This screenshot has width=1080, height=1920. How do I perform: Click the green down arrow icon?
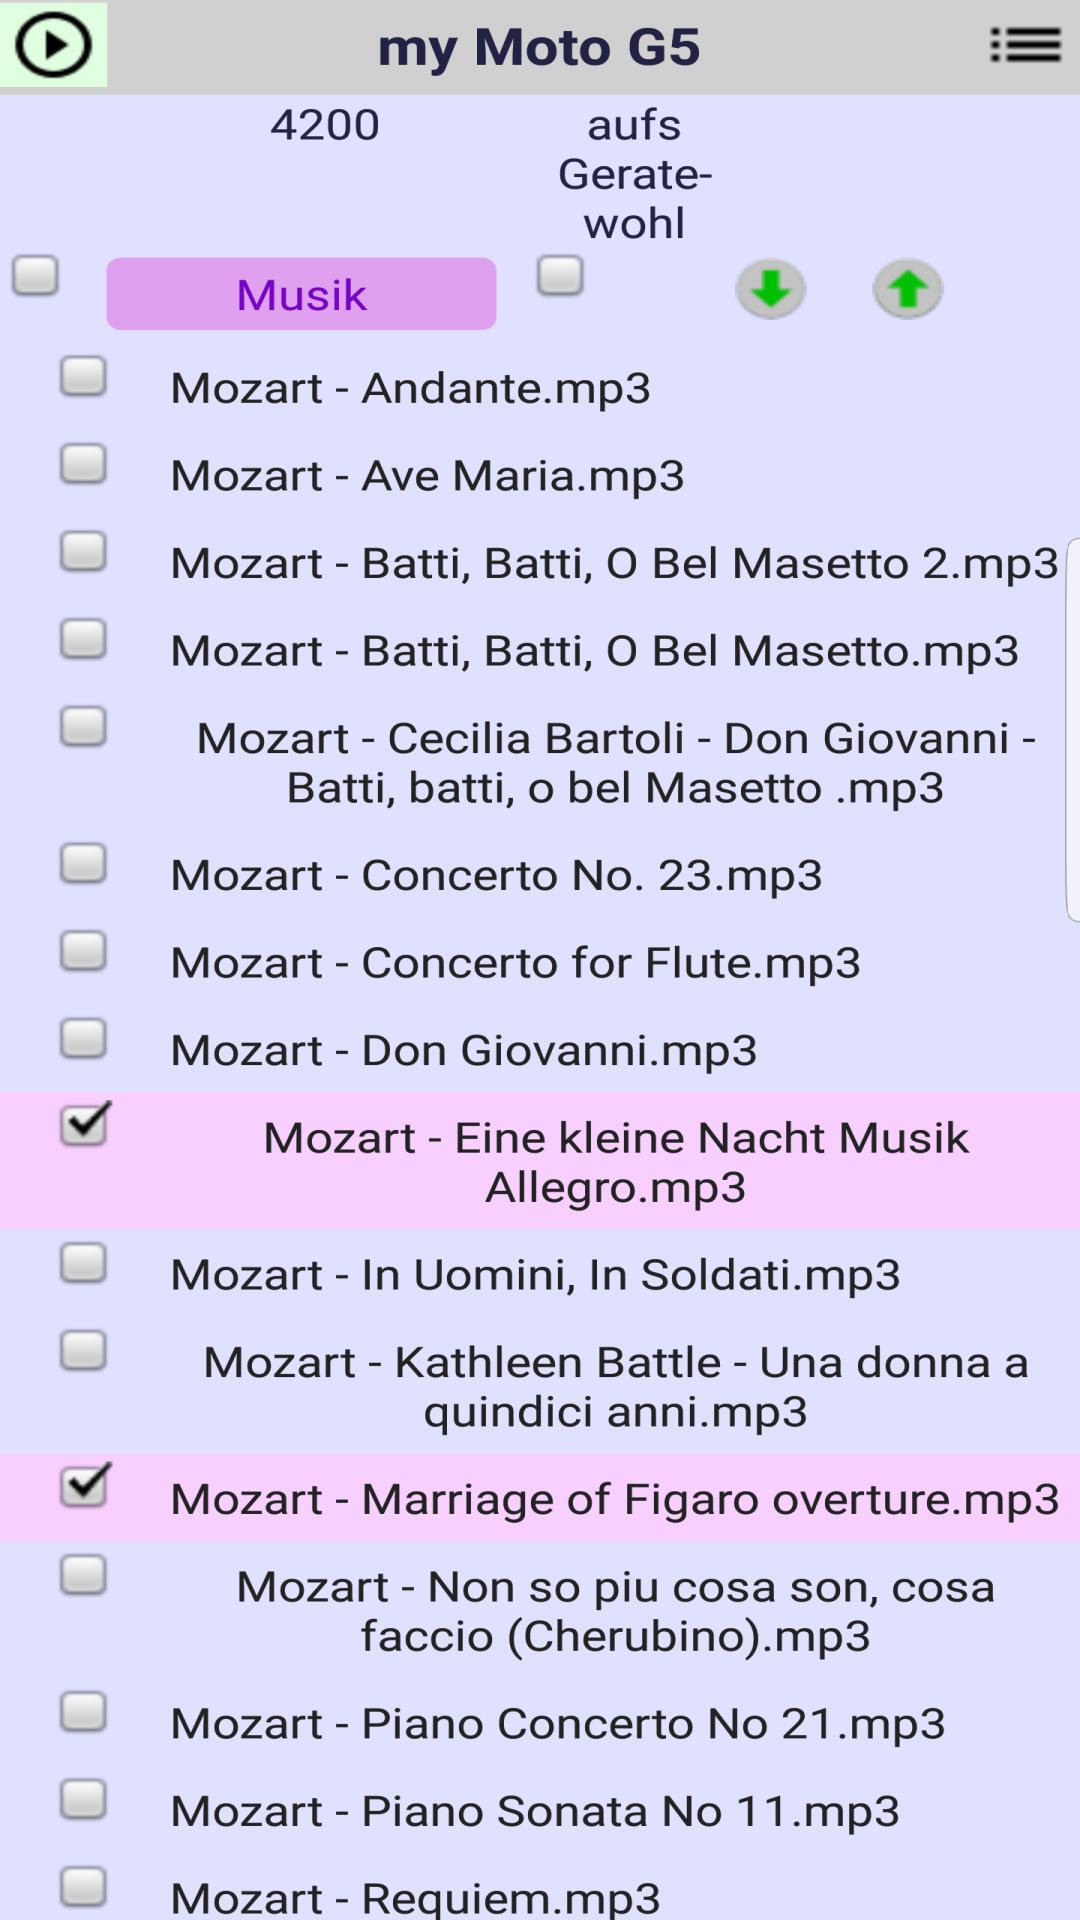[x=770, y=290]
